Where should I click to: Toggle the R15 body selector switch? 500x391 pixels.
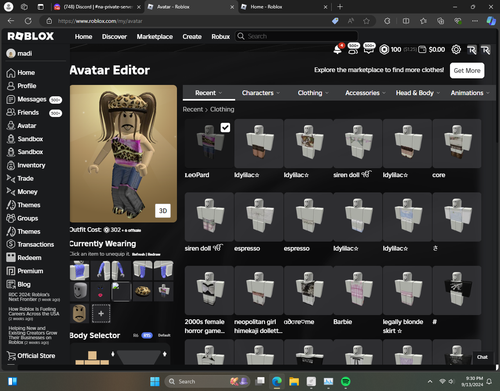coord(147,335)
